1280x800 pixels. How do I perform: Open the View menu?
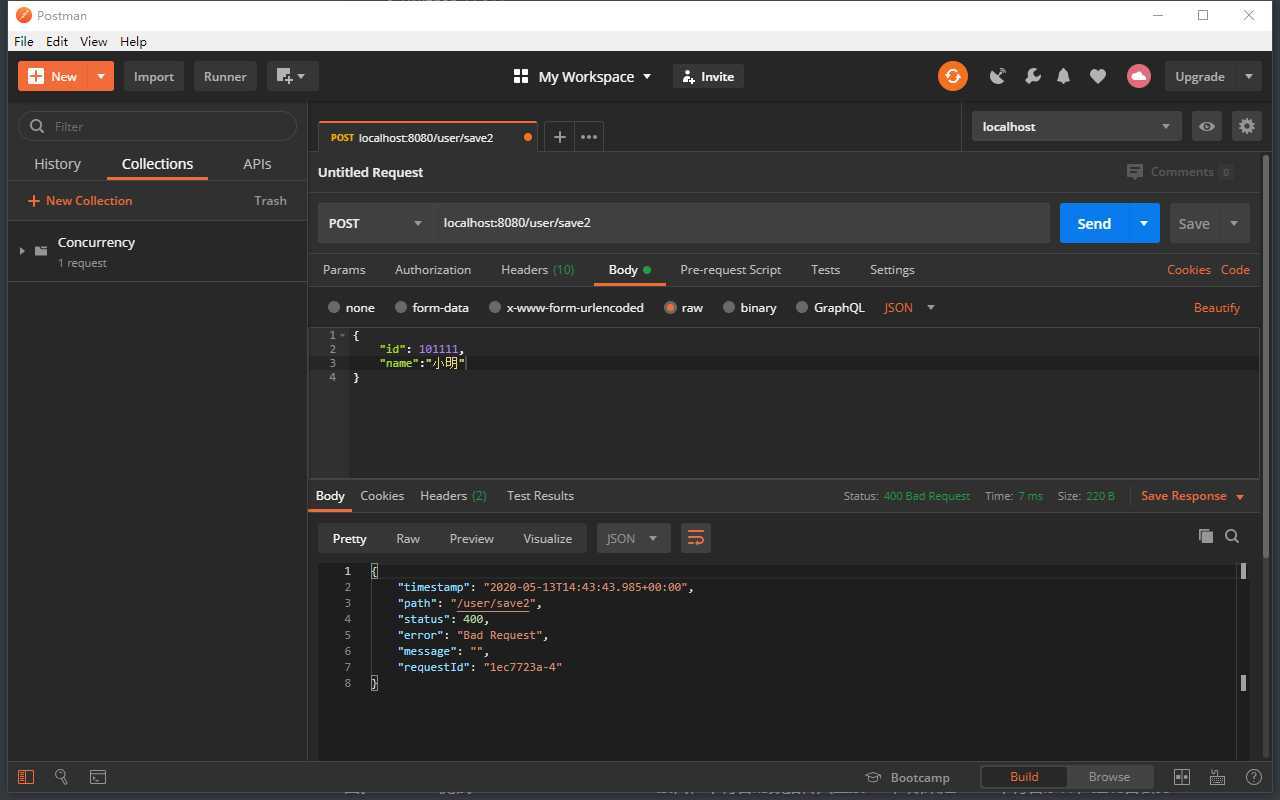[x=93, y=41]
